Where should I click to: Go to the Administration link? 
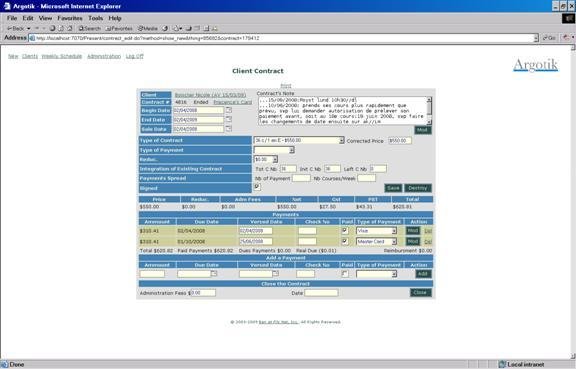click(104, 56)
